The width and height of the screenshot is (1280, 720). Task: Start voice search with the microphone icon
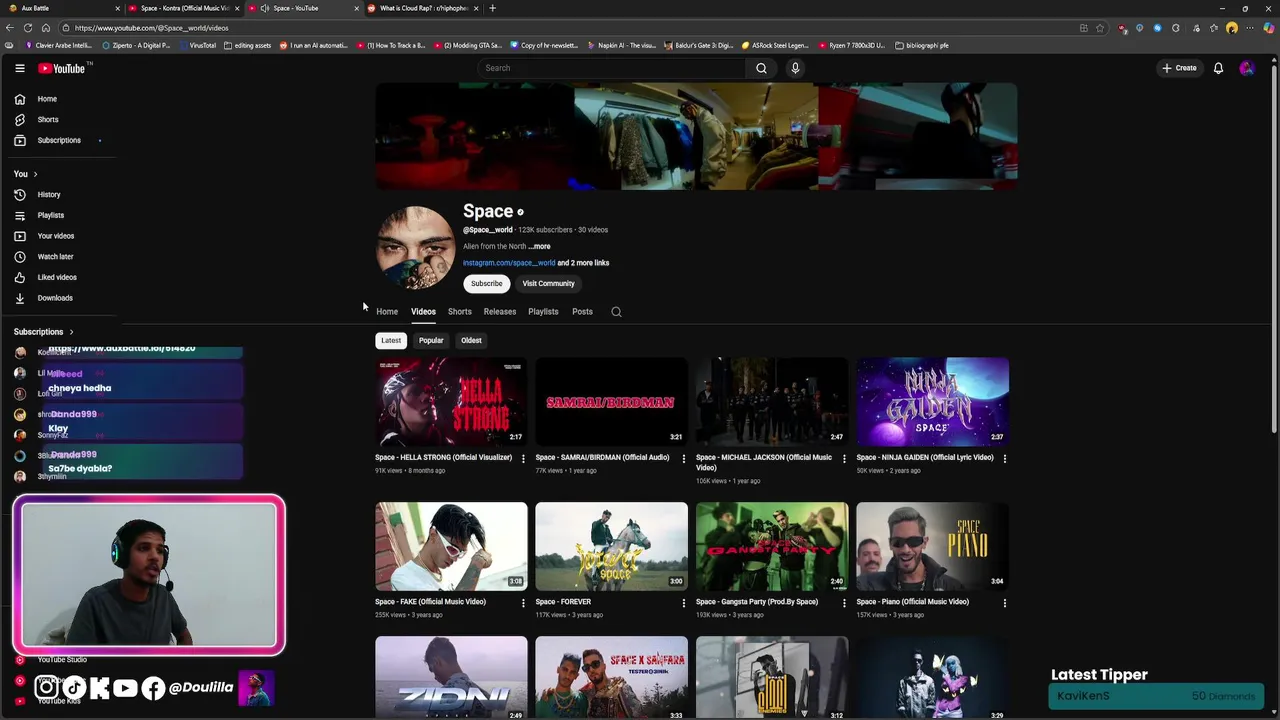[x=795, y=68]
